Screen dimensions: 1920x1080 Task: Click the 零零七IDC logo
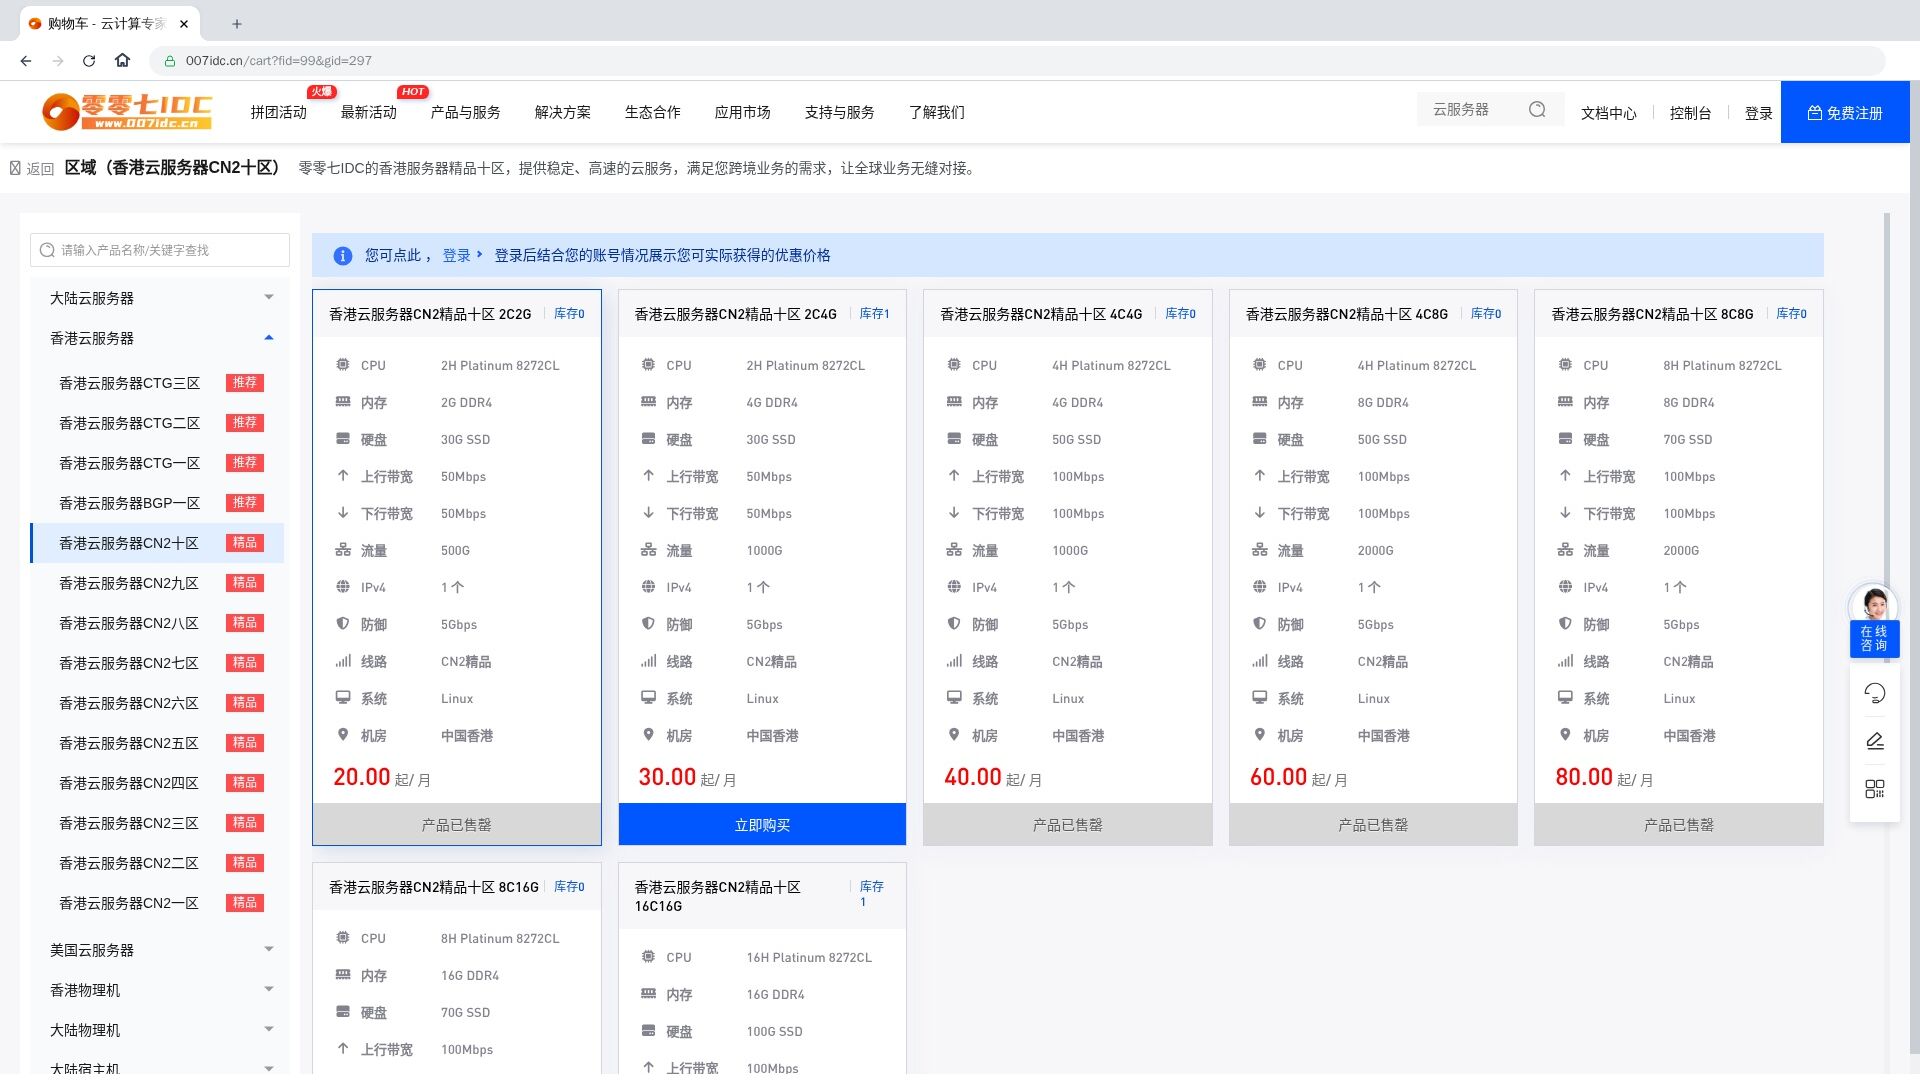click(127, 112)
